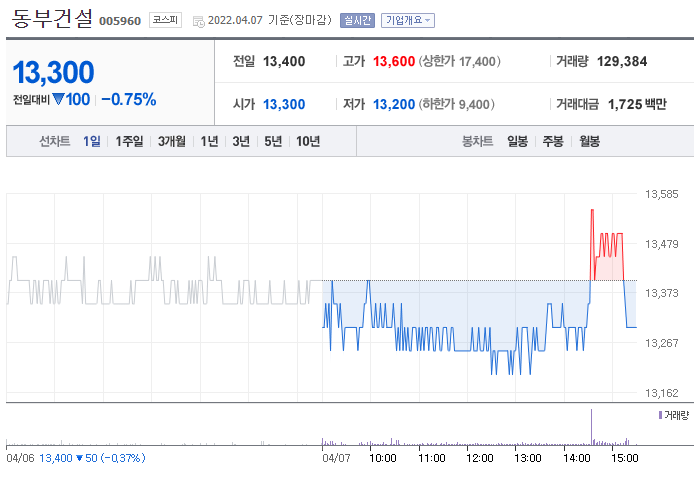This screenshot has height=477, width=694.
Task: Select the 1년 line chart tab
Action: coord(209,141)
